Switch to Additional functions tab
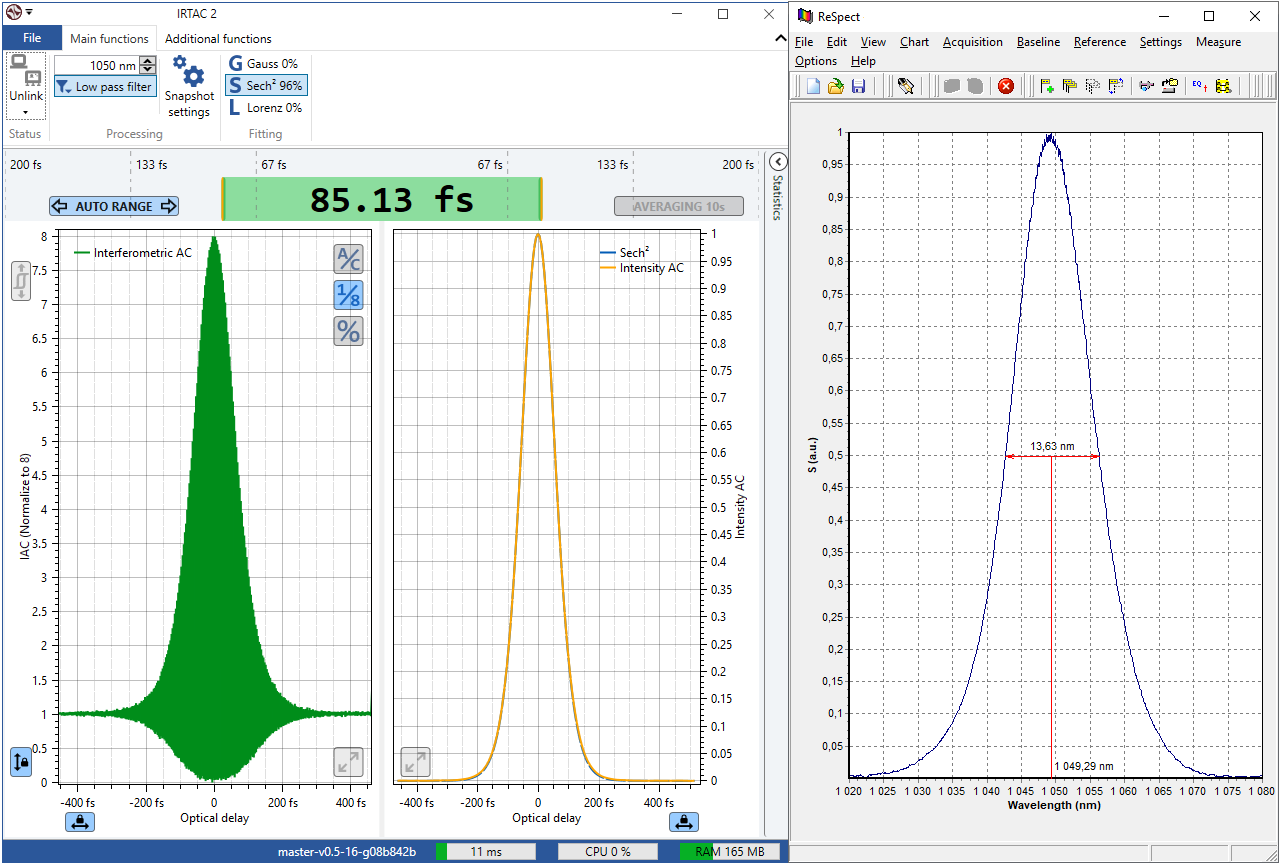Screen dimensions: 1280x864 pos(218,39)
